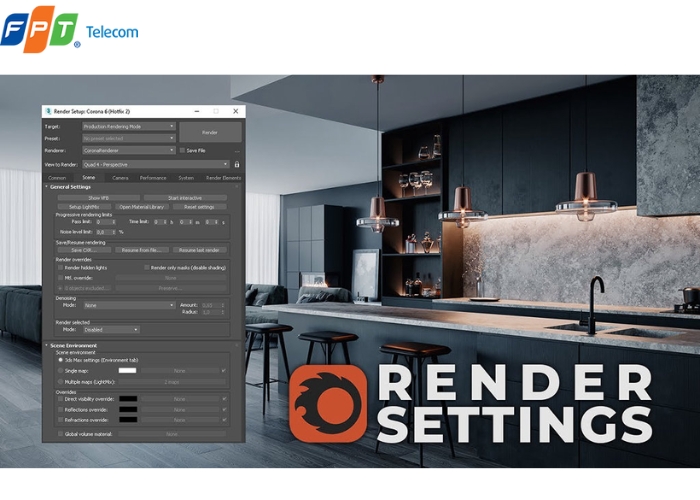Viewport: 700px width, 500px height.
Task: Click the lock viewport icon beside View to Render
Action: [x=237, y=164]
